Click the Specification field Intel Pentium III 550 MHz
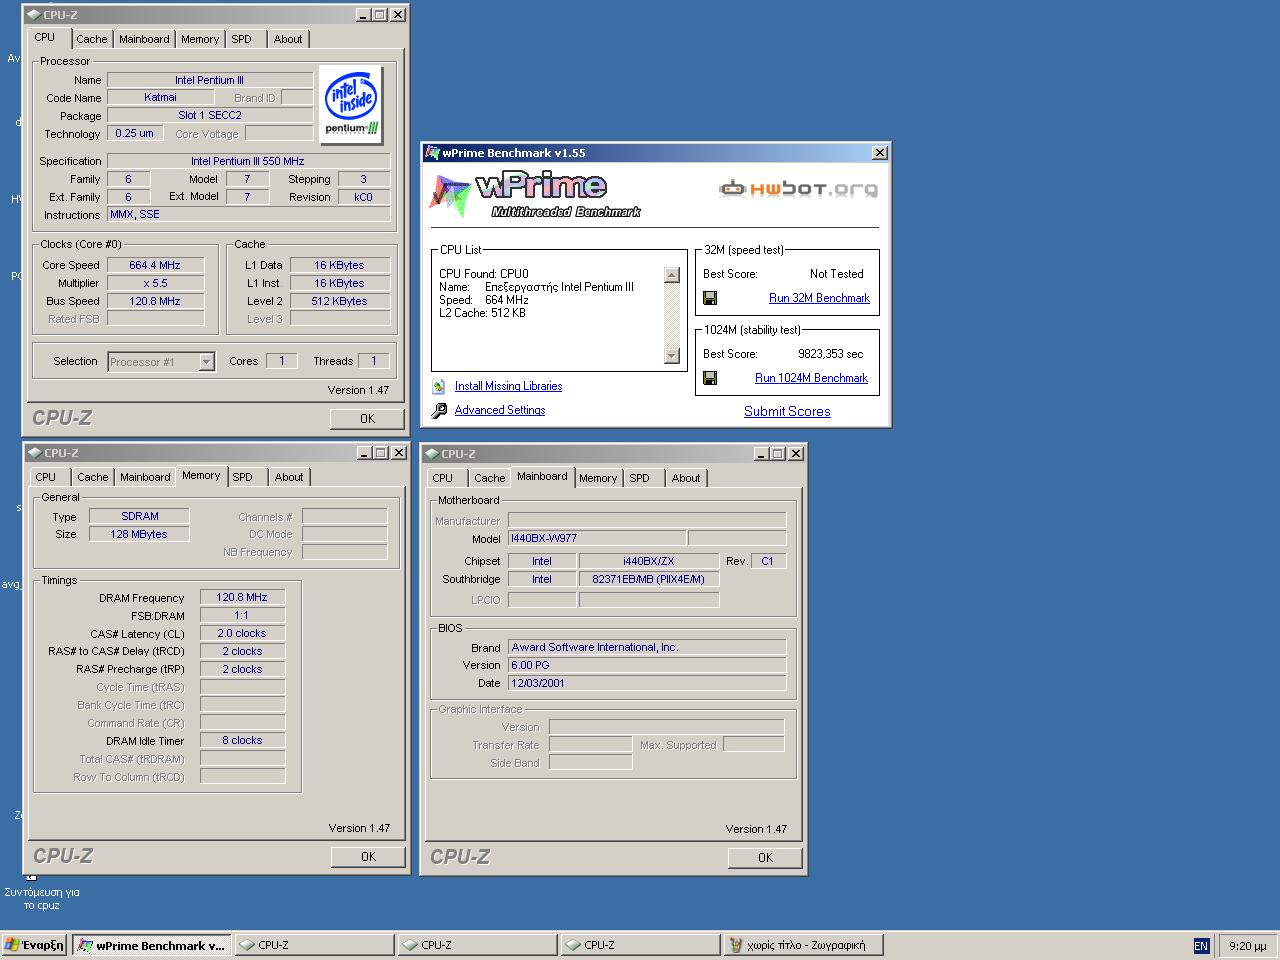The width and height of the screenshot is (1280, 960). tap(248, 161)
